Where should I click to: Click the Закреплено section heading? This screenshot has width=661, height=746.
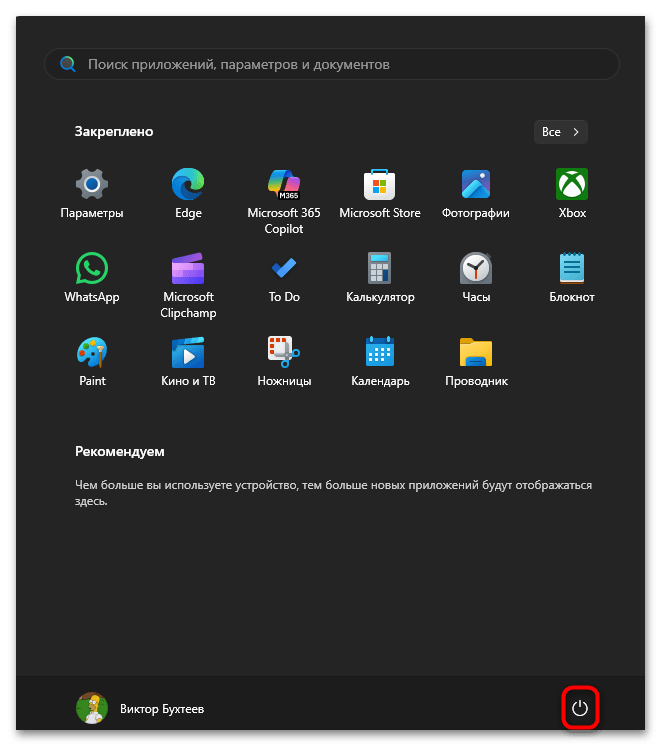tap(114, 131)
